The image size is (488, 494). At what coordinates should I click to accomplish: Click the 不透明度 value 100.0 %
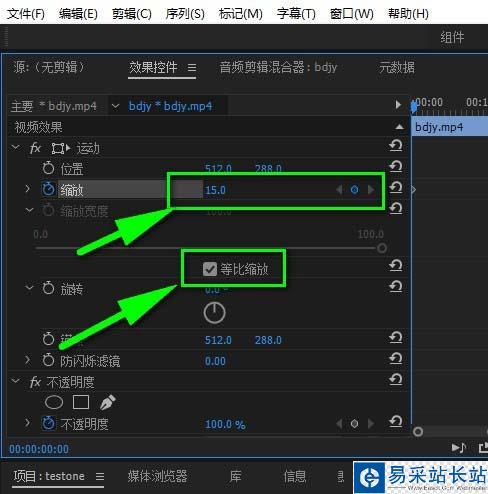click(x=225, y=424)
